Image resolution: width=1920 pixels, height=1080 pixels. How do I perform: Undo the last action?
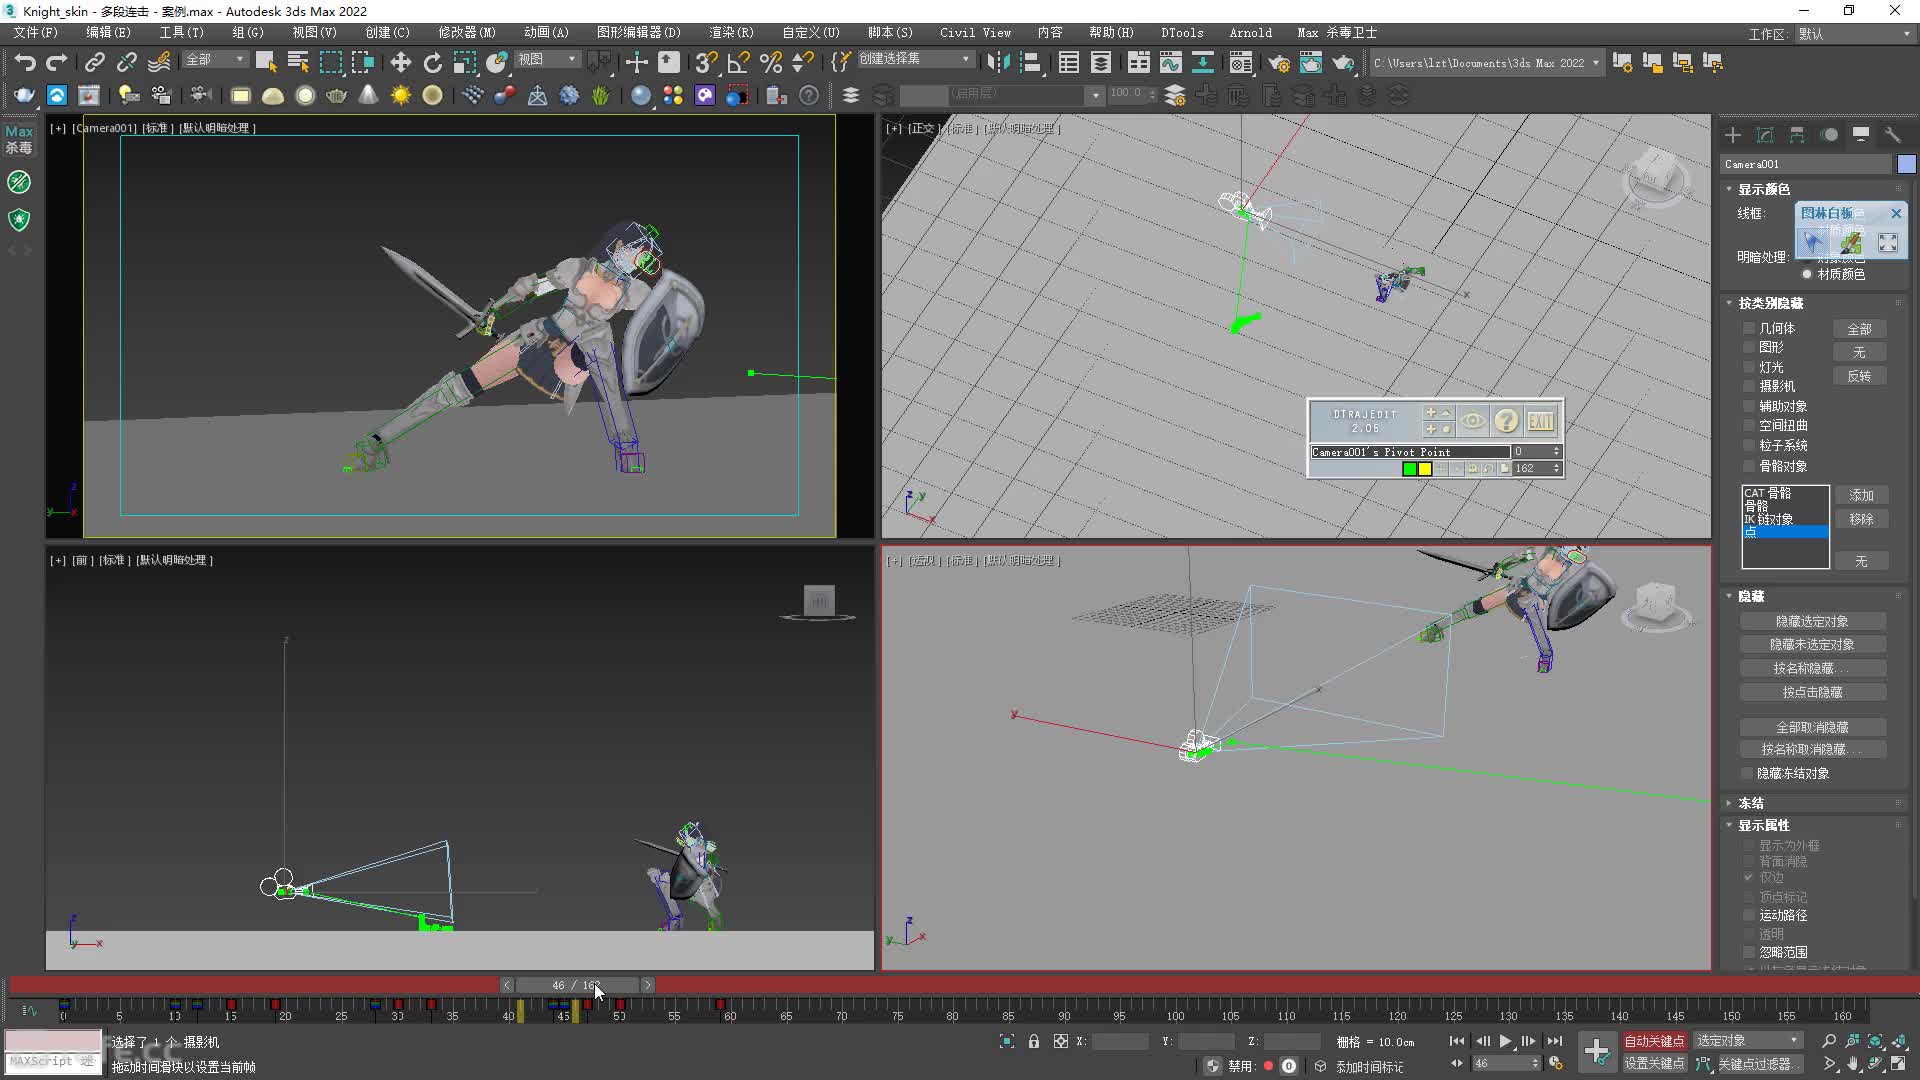coord(25,62)
